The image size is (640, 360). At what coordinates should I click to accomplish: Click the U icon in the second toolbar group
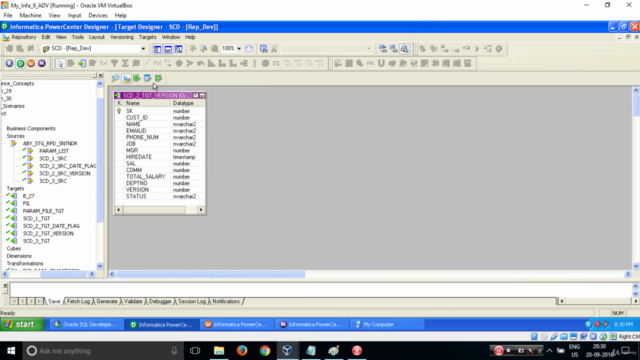(x=381, y=63)
